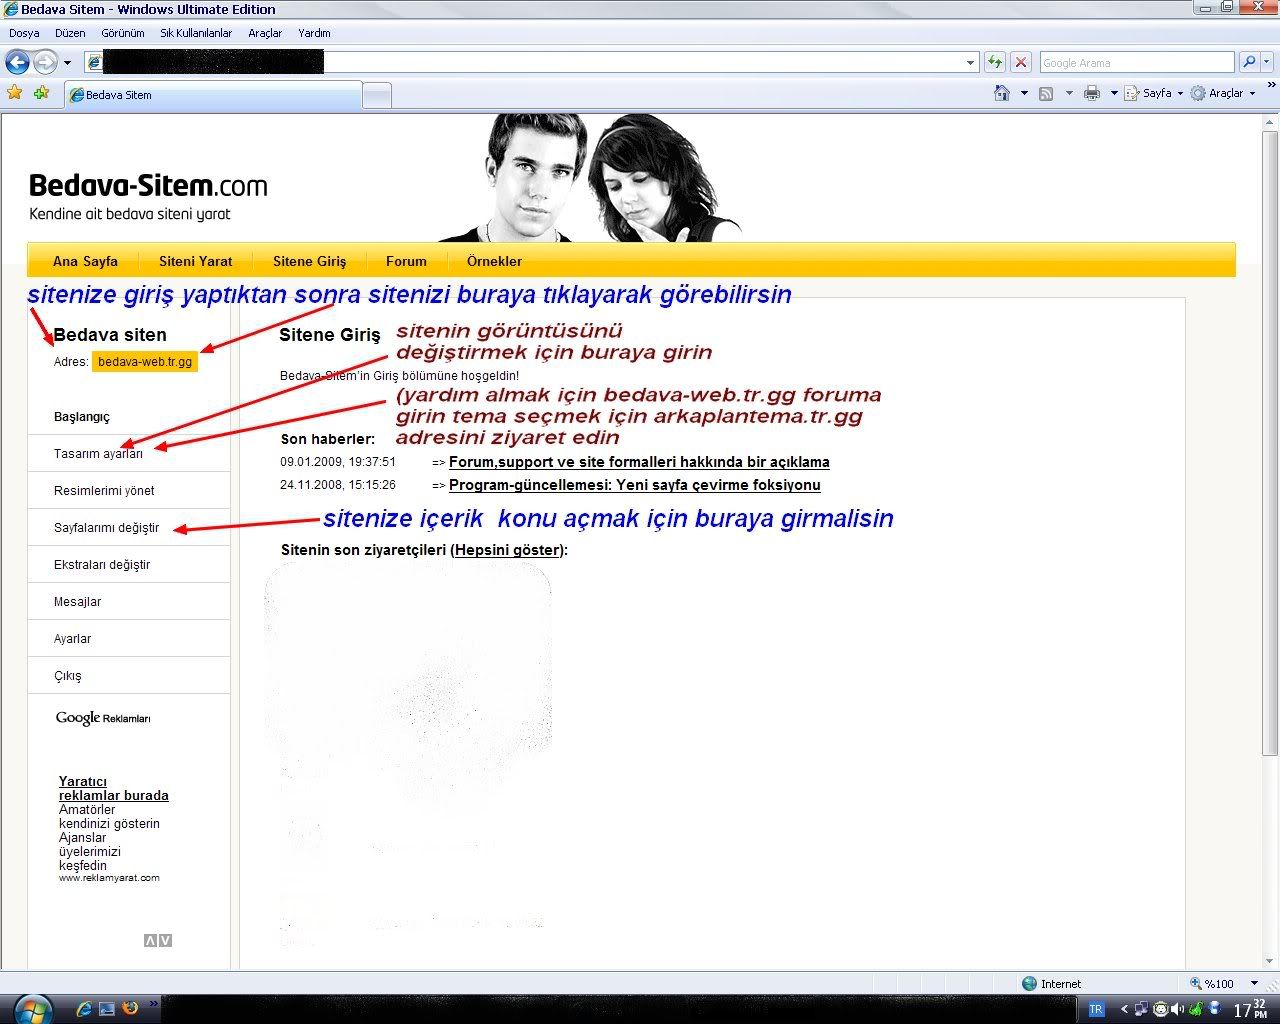Click the RSS feeds icon
Image resolution: width=1280 pixels, height=1024 pixels.
(1046, 93)
